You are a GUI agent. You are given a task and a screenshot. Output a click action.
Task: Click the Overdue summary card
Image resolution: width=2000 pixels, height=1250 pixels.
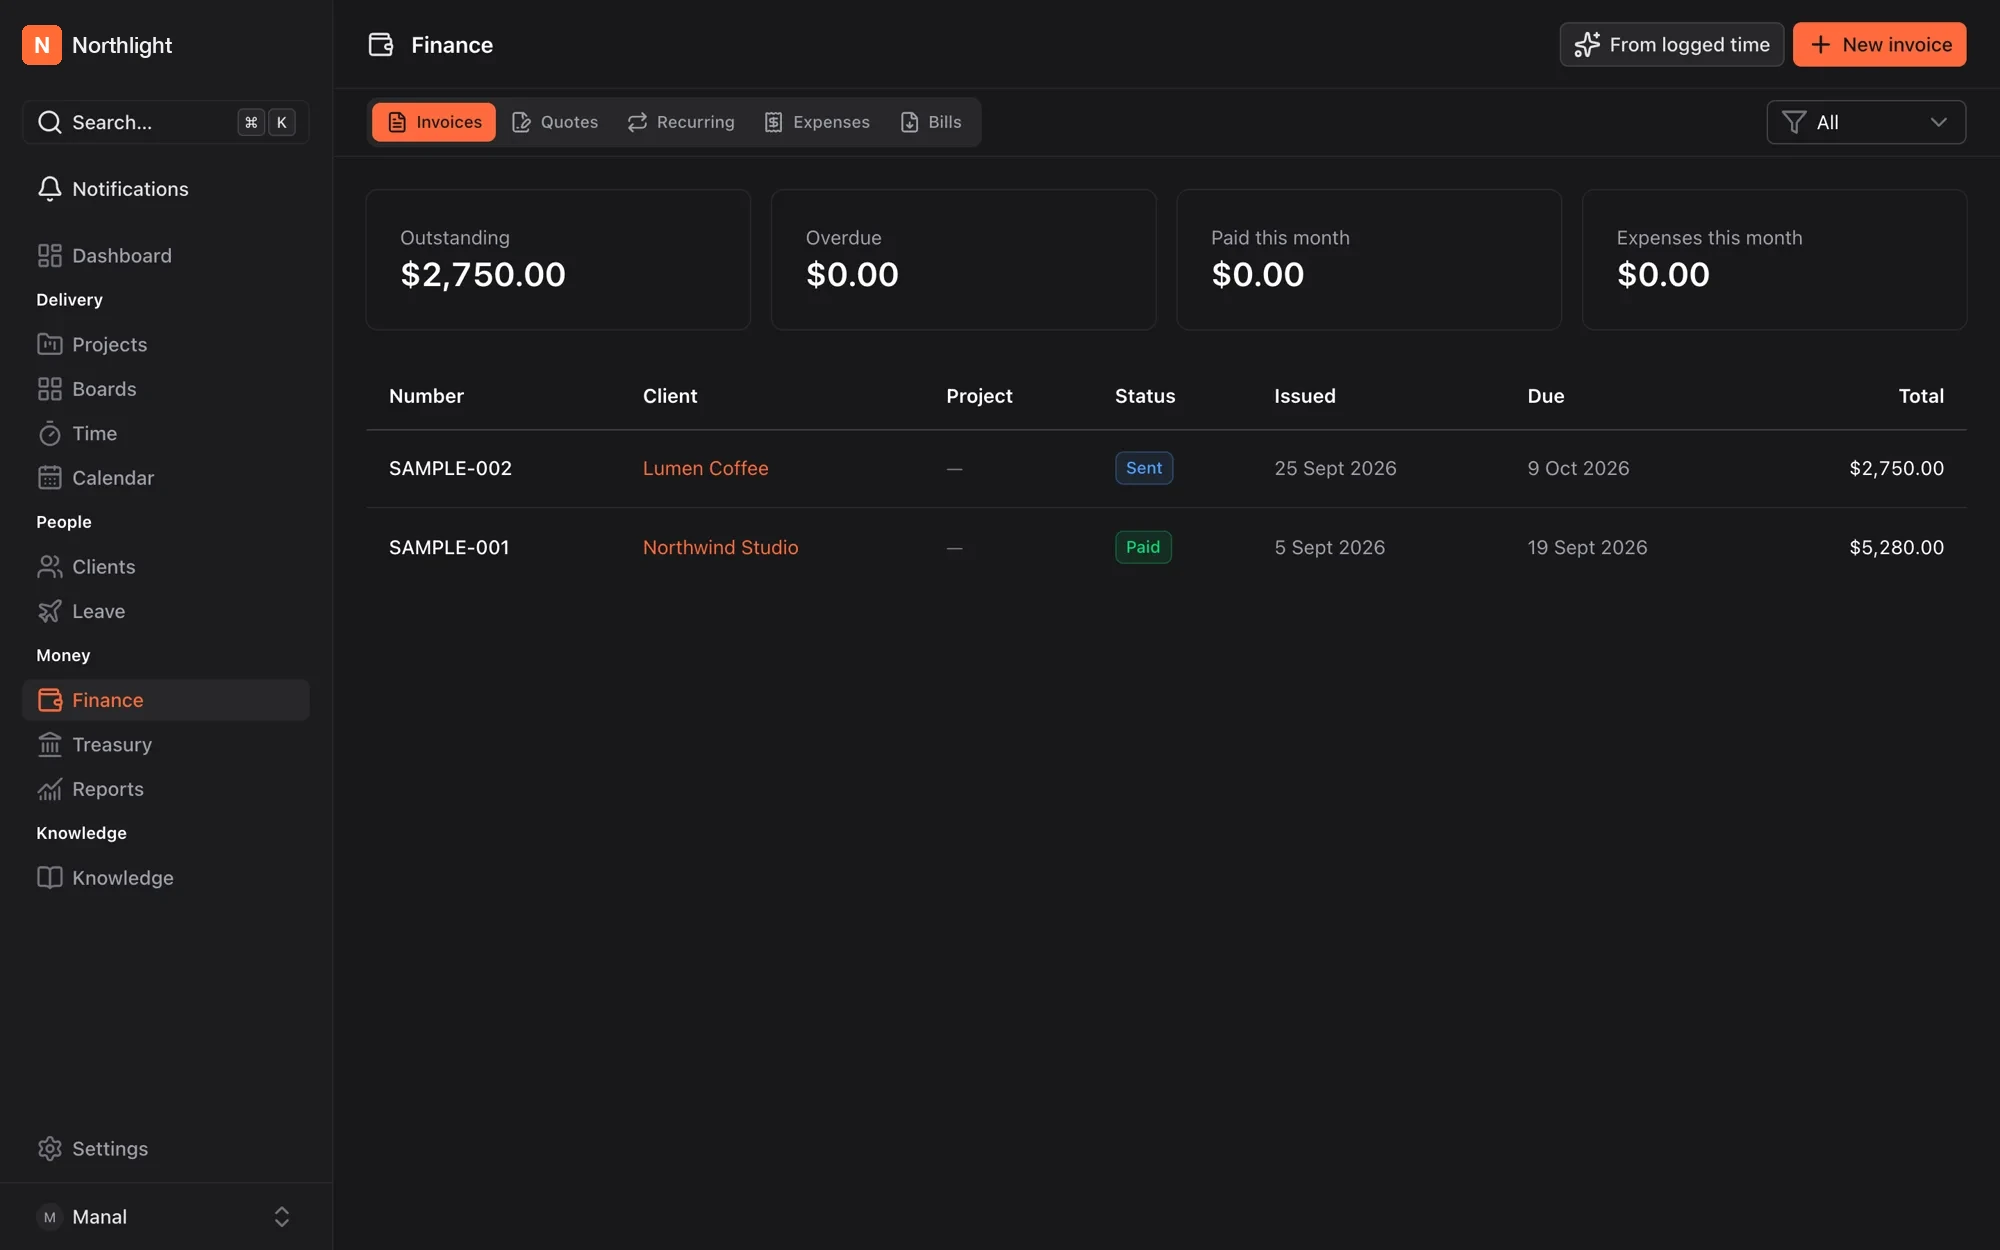(964, 260)
